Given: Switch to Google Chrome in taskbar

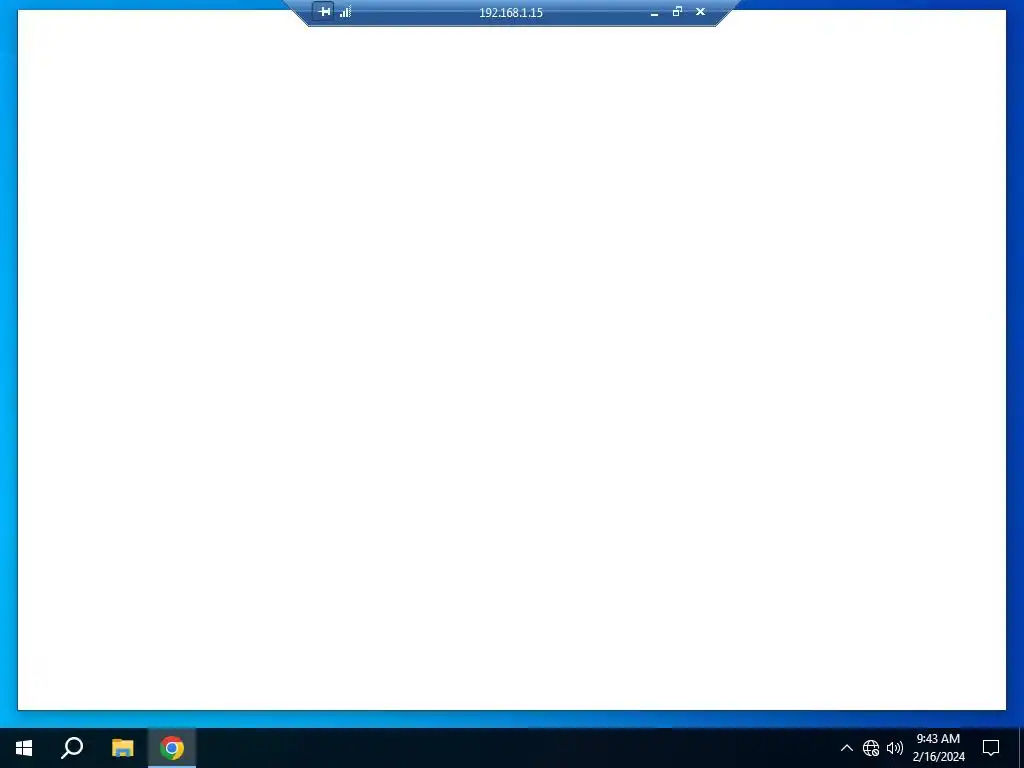Looking at the screenshot, I should click(172, 748).
